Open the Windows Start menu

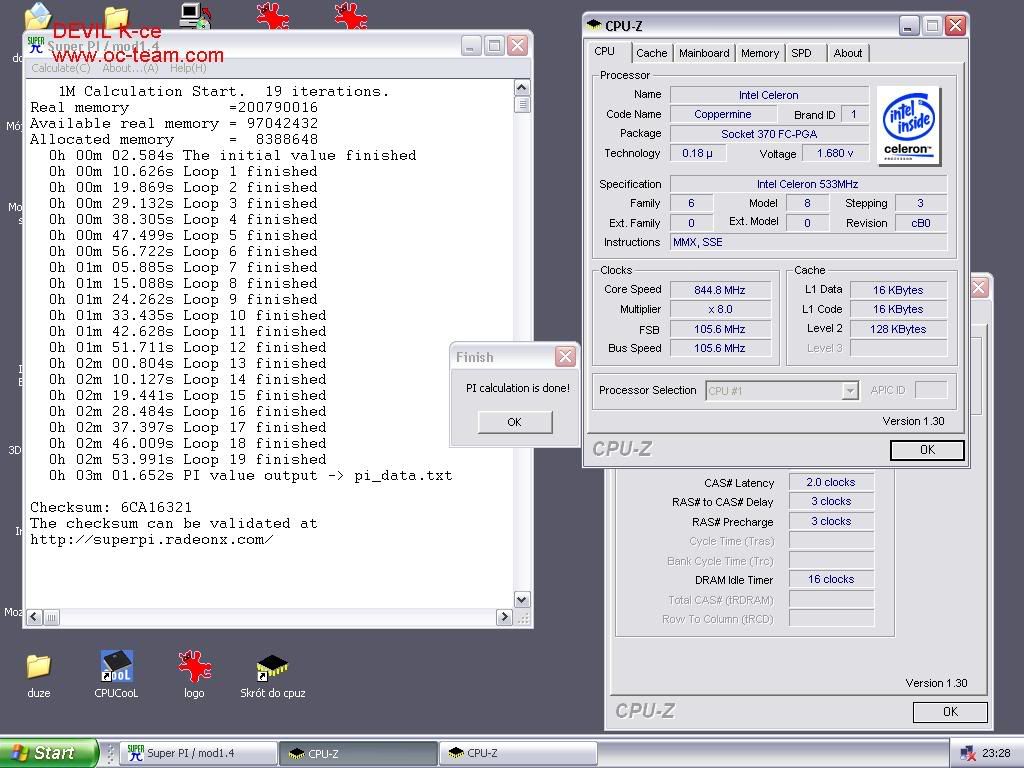pyautogui.click(x=49, y=753)
